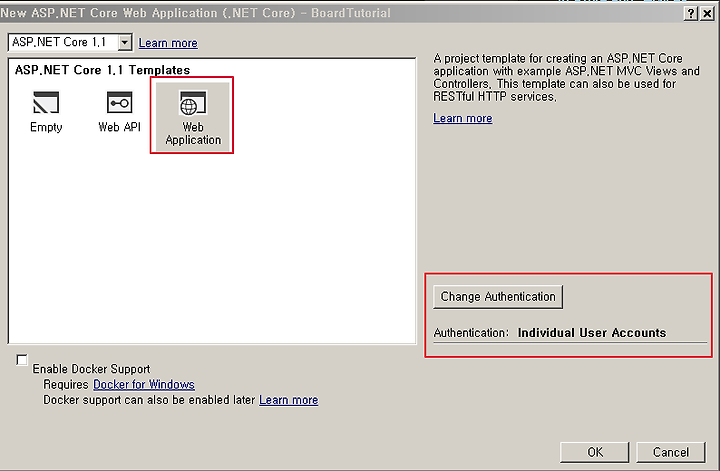Screen dimensions: 720x471
Task: Select the Web API template icon
Action: [119, 102]
